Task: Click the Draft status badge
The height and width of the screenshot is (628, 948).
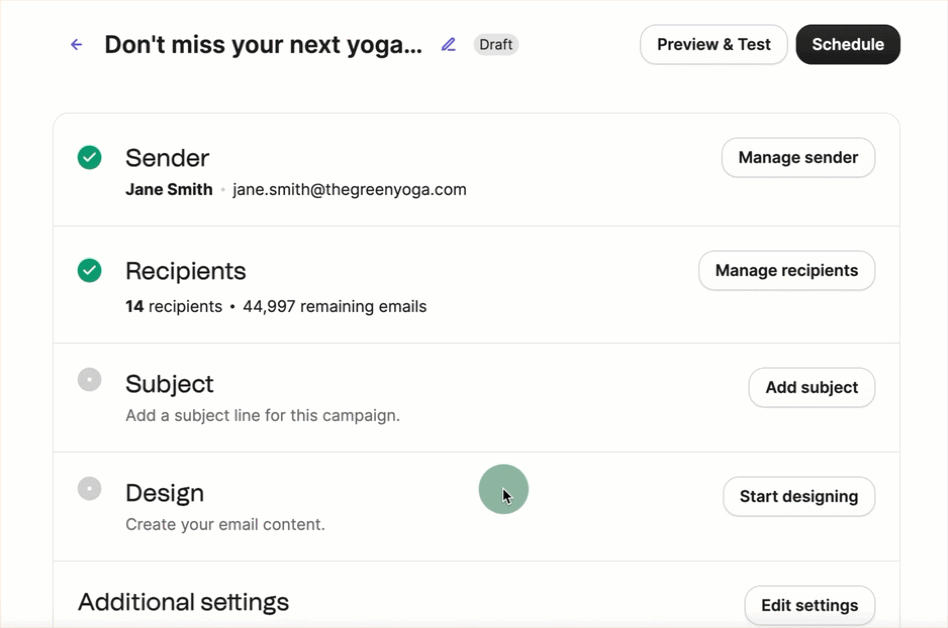Action: click(496, 45)
